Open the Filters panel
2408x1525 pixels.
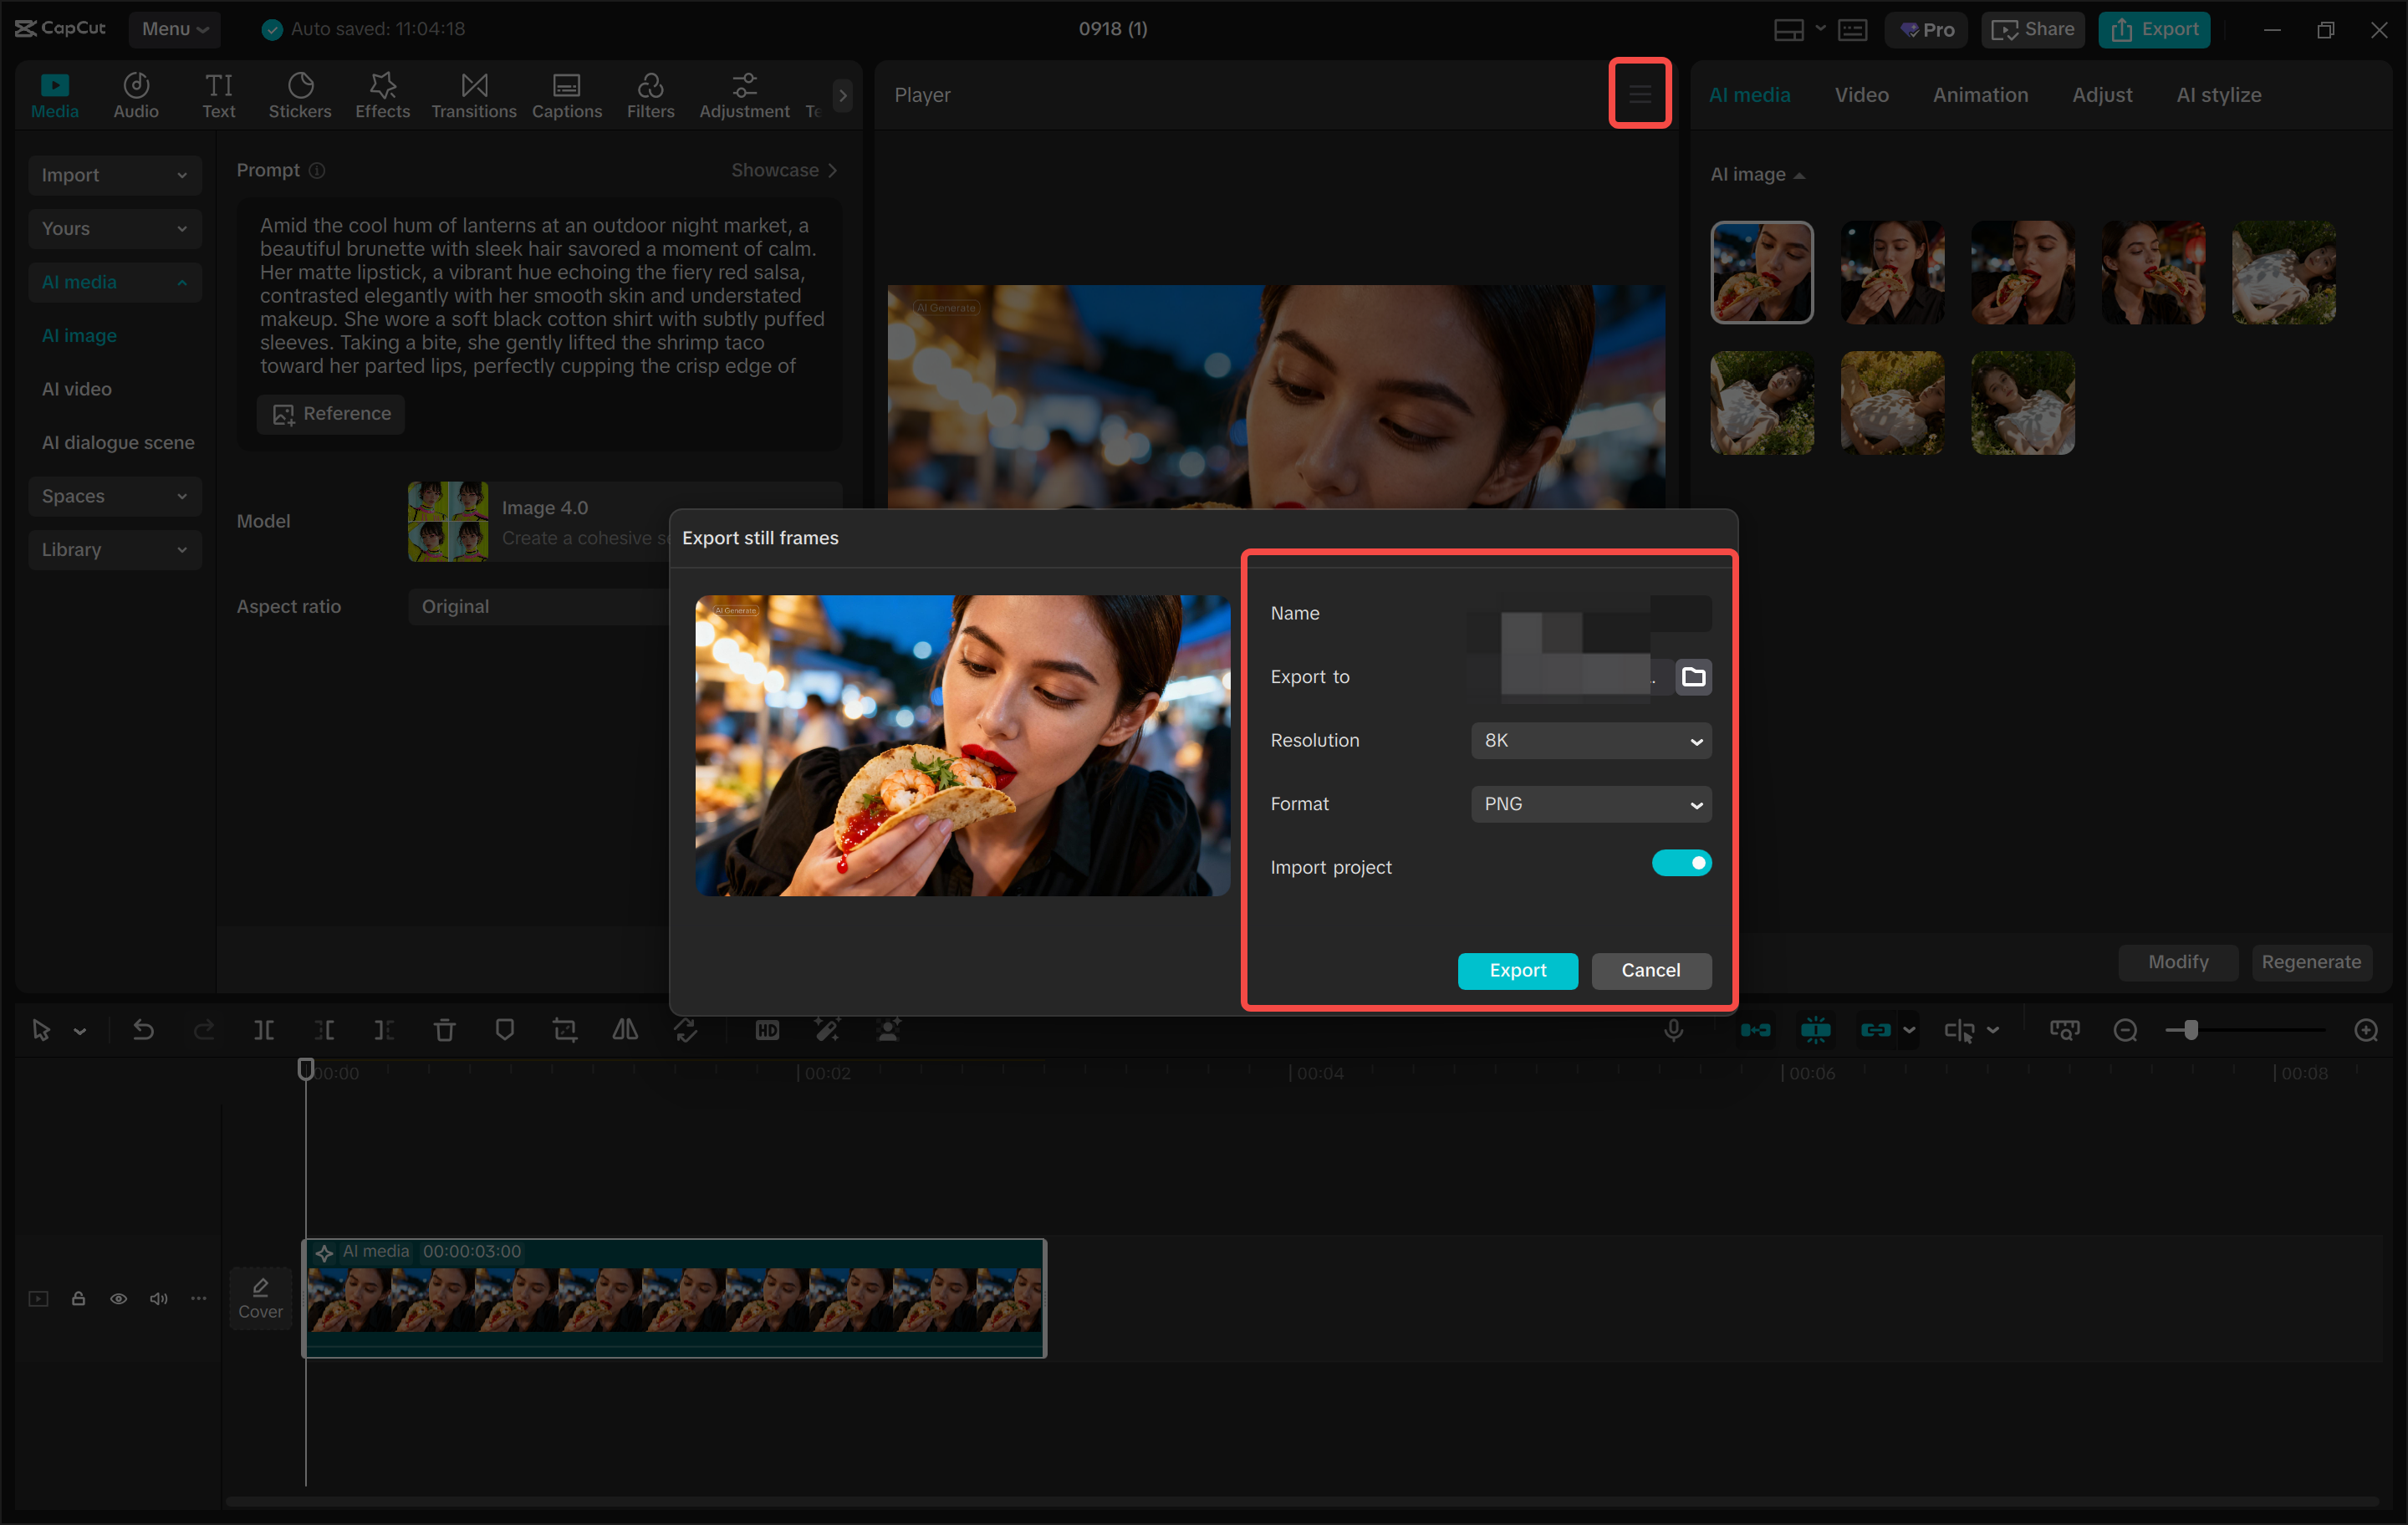[651, 95]
